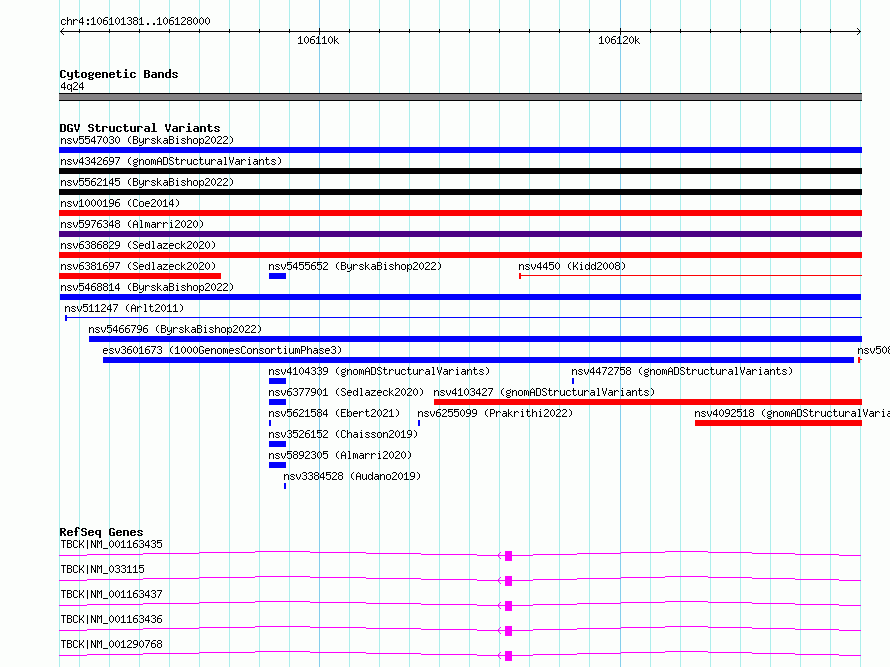The image size is (890, 667).
Task: Select the red nsv4092518 variant bar
Action: (x=778, y=423)
